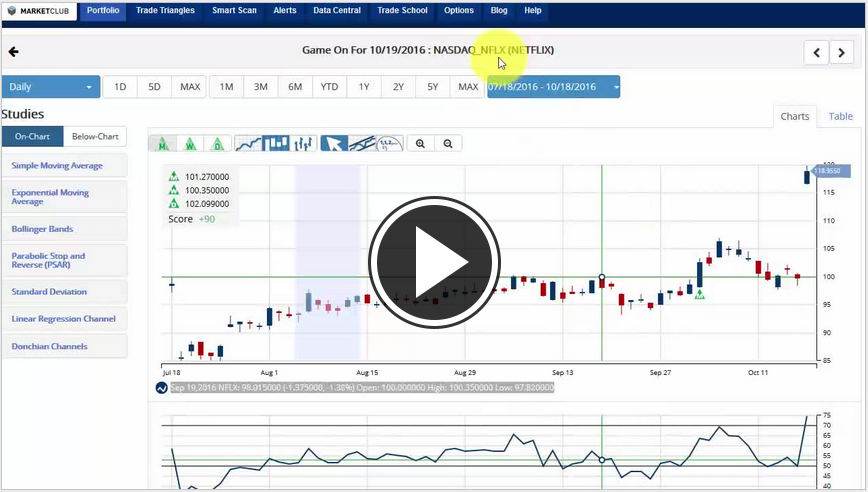Add Exponential Moving Average study
This screenshot has width=868, height=492.
pyautogui.click(x=64, y=197)
